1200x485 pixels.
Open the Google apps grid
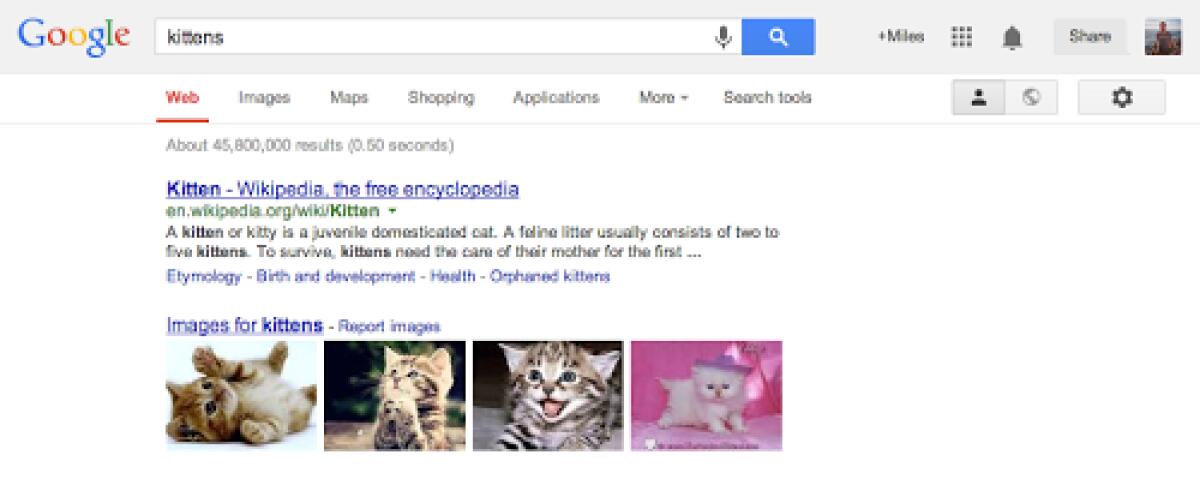point(962,37)
